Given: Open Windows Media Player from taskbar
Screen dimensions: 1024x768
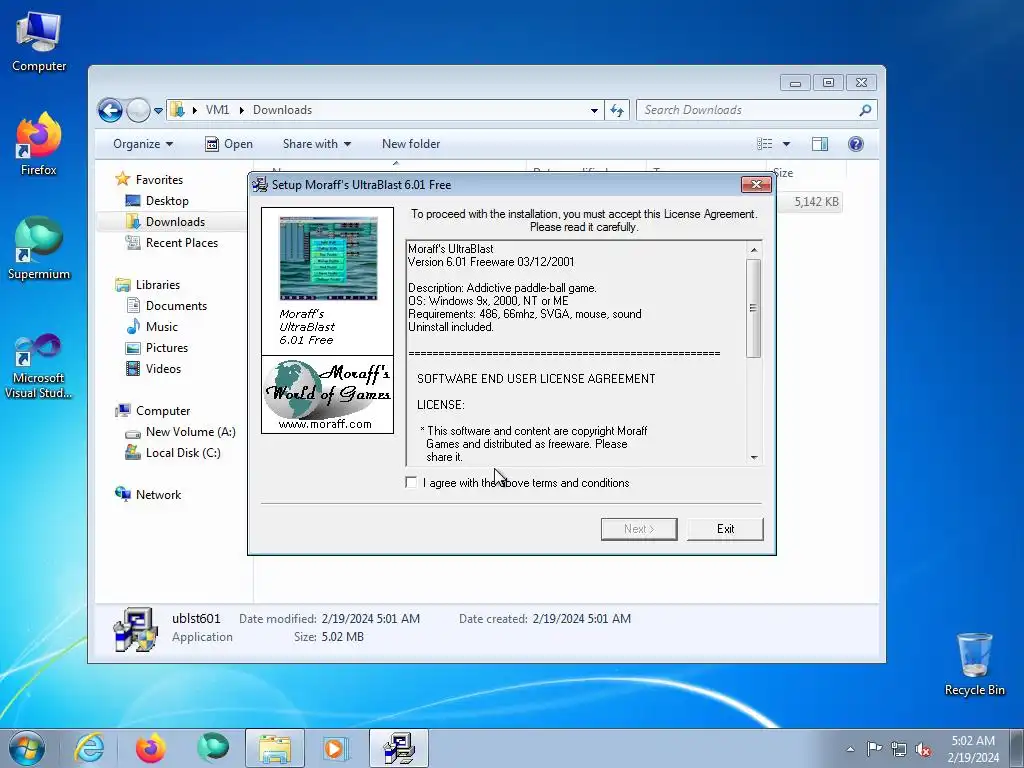Looking at the screenshot, I should pos(336,748).
